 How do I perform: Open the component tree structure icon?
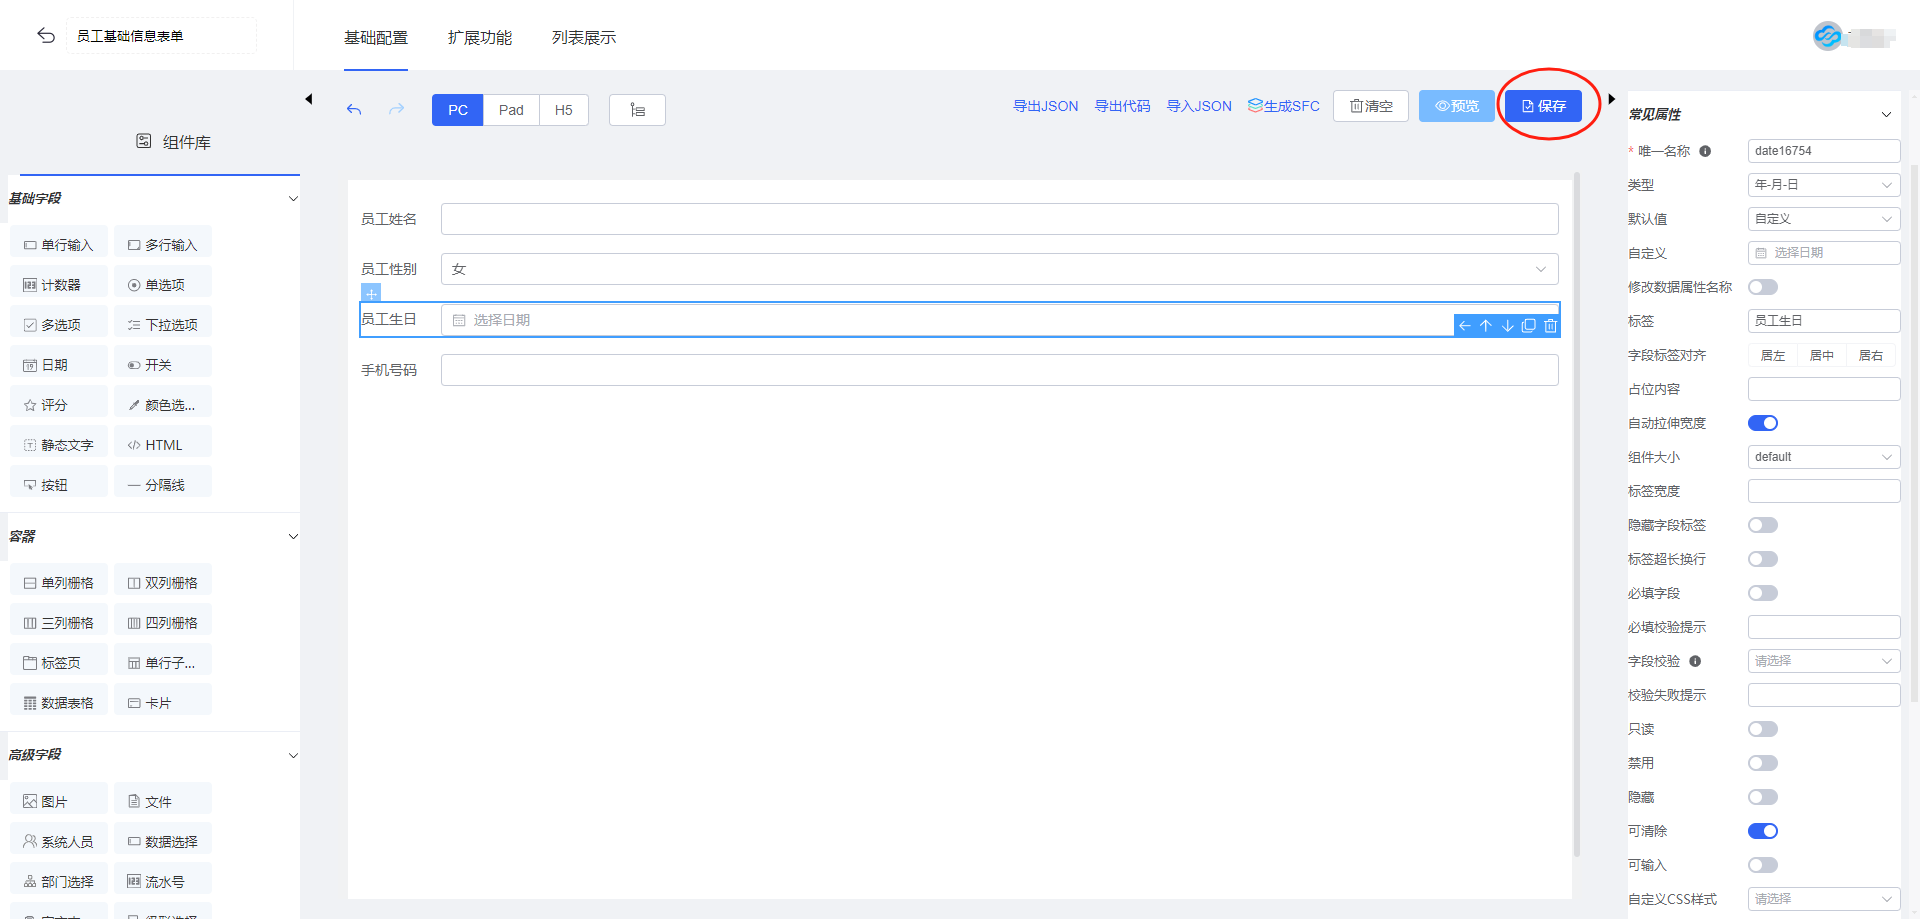click(637, 110)
